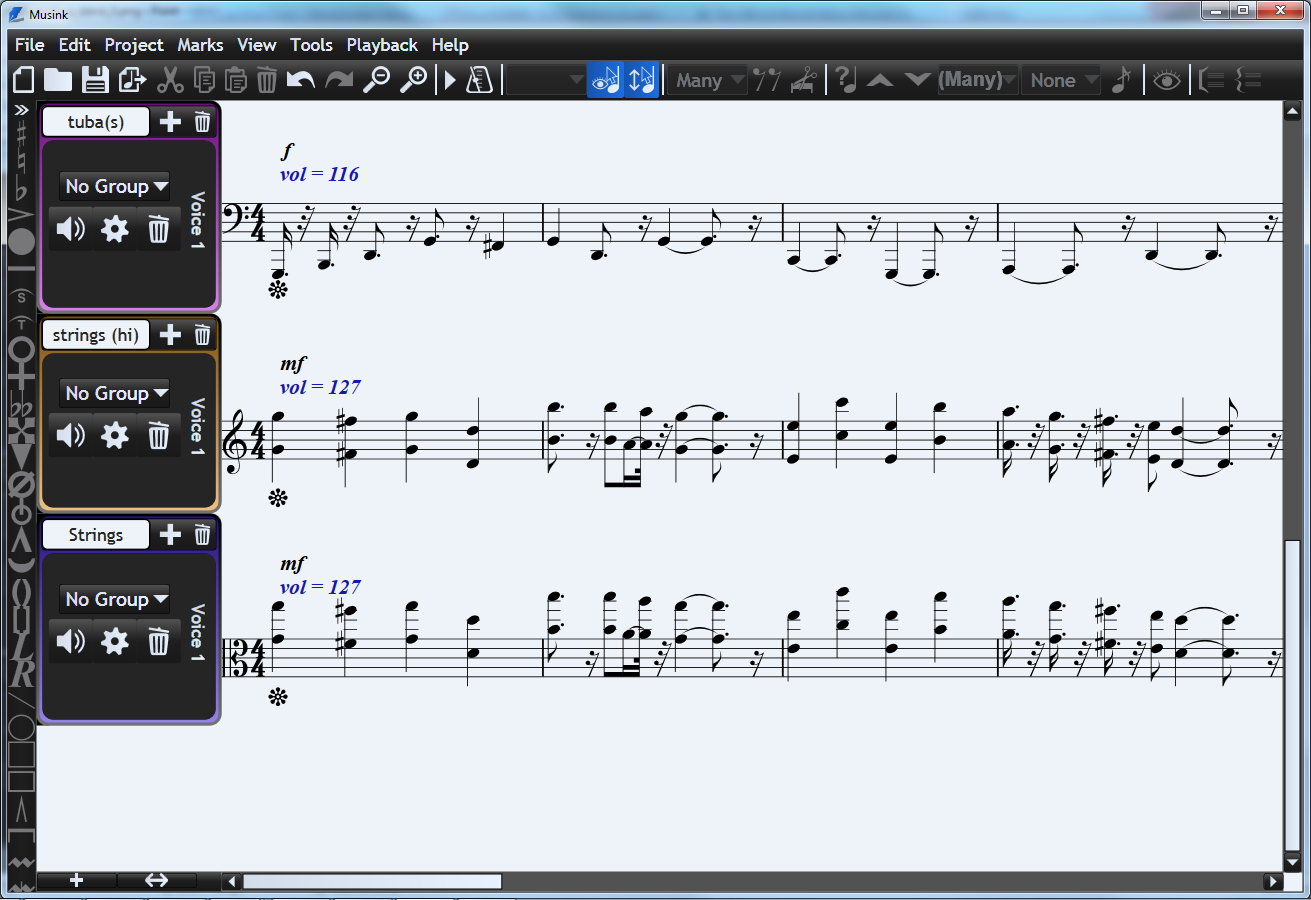The width and height of the screenshot is (1311, 900).
Task: Toggle the eye visibility icon in toolbar
Action: tap(1167, 80)
